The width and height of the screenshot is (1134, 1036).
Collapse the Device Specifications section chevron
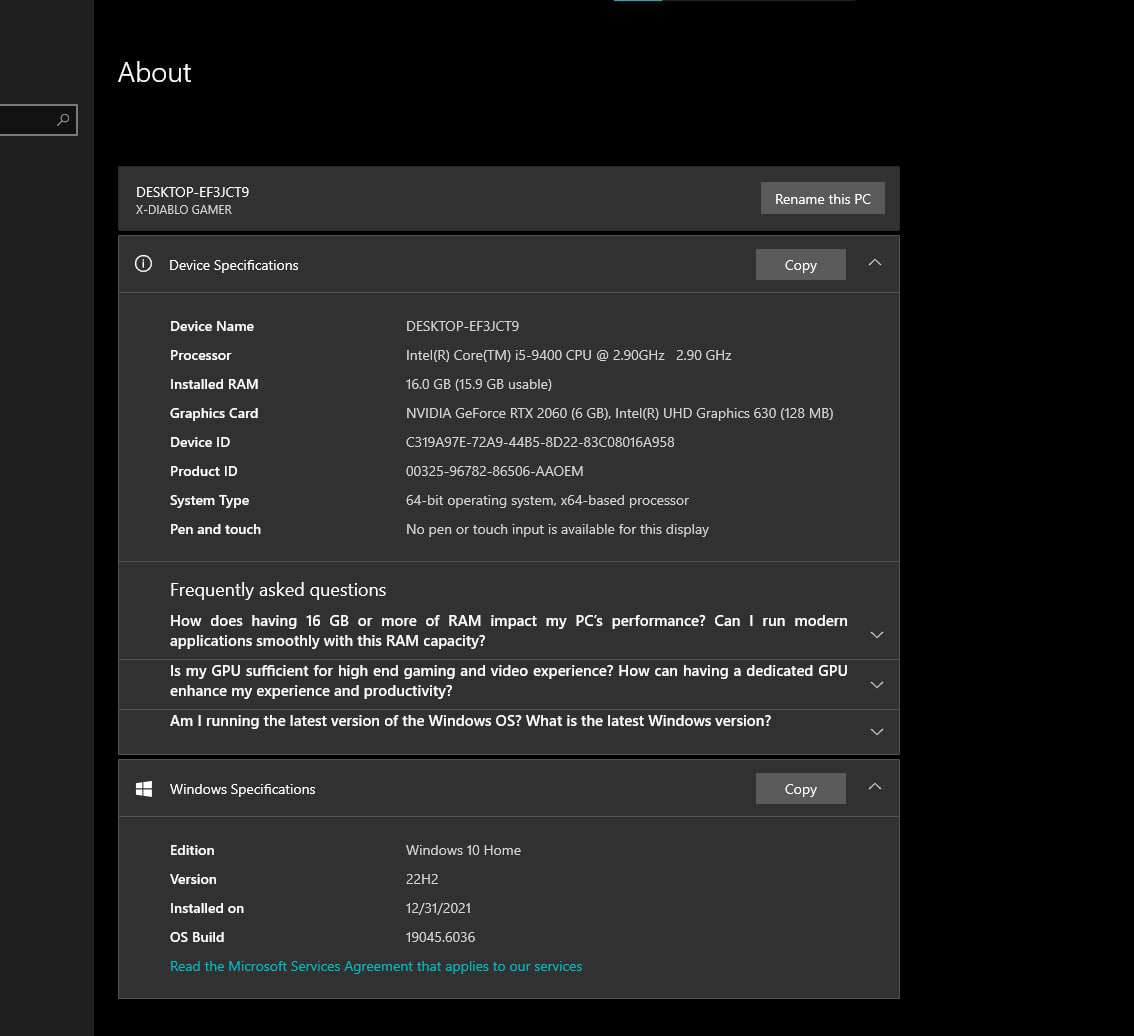[875, 263]
